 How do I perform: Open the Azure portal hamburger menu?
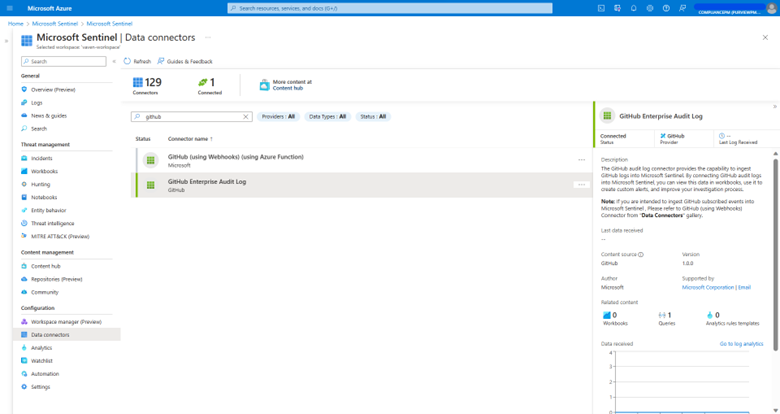tap(9, 8)
